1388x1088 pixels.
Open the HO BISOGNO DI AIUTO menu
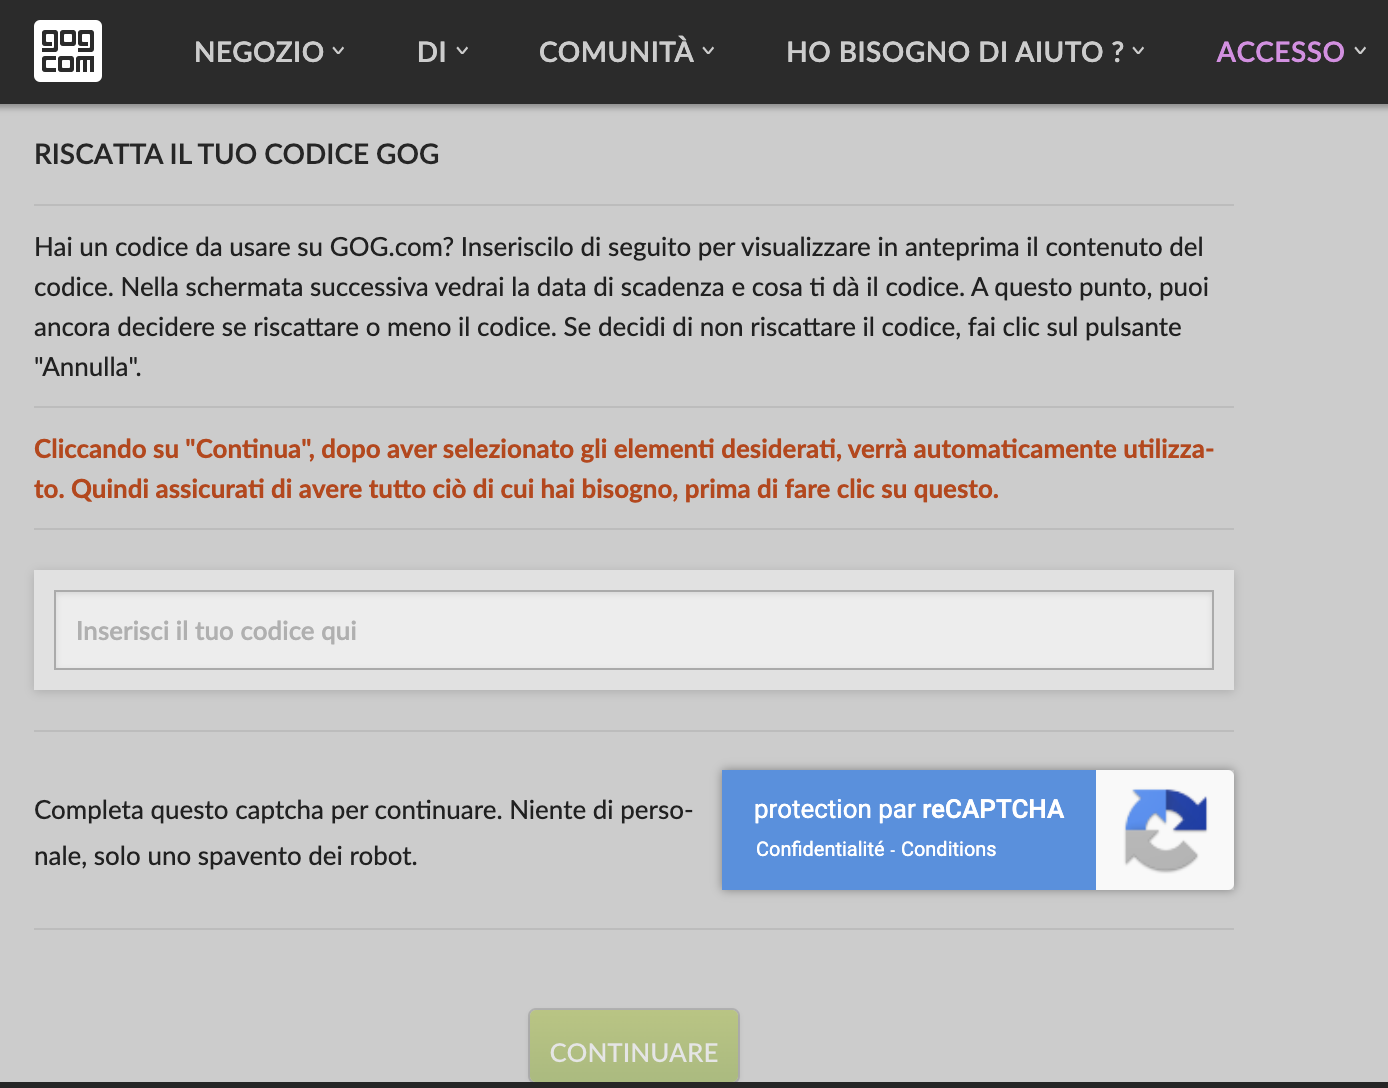pos(965,52)
